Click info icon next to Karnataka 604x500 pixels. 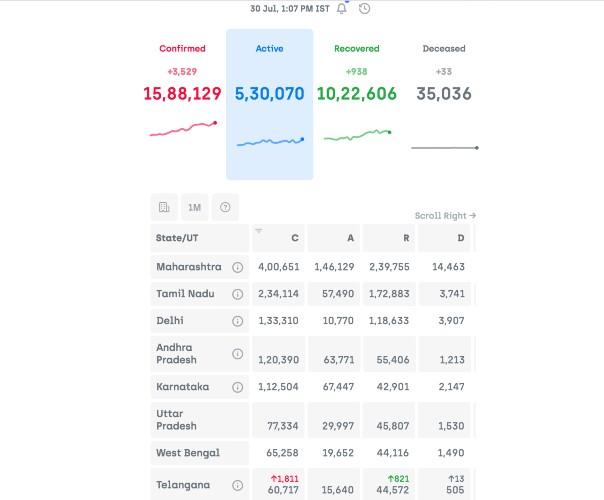[238, 386]
